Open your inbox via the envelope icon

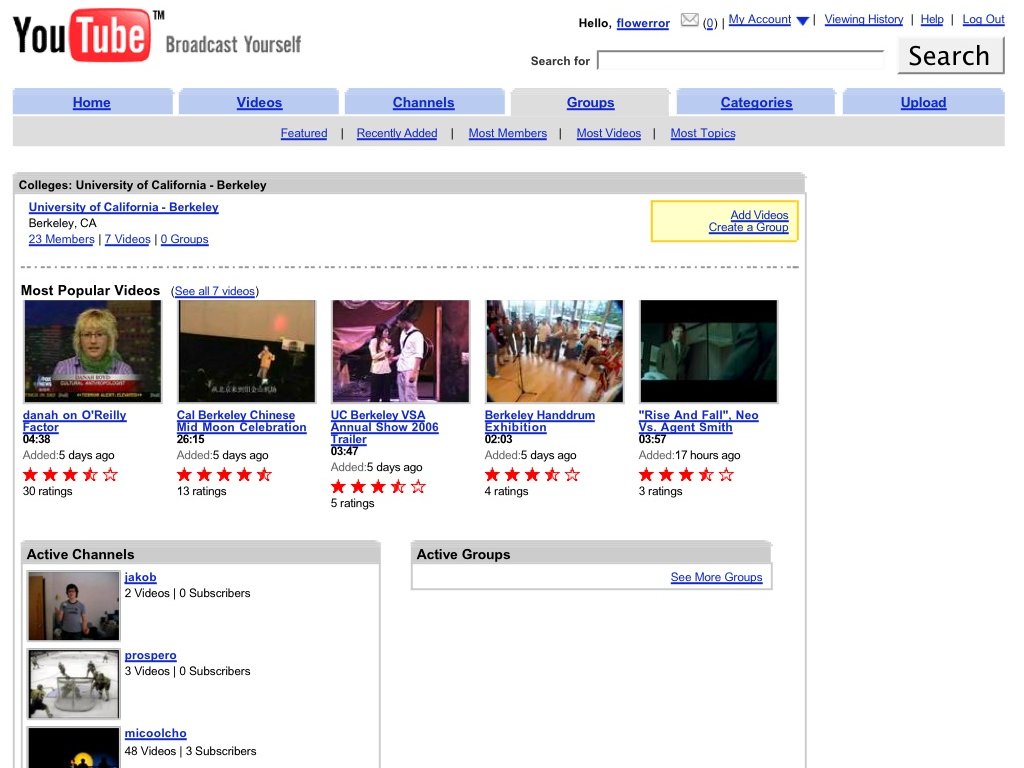(689, 18)
